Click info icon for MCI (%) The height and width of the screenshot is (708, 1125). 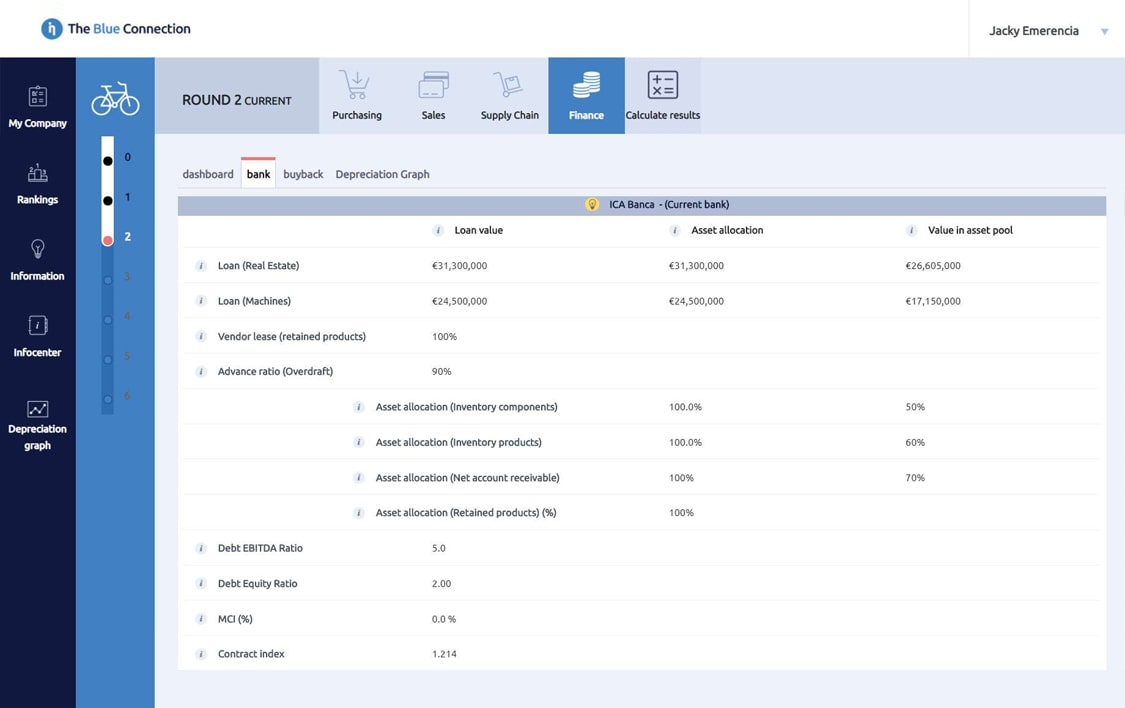pos(201,619)
